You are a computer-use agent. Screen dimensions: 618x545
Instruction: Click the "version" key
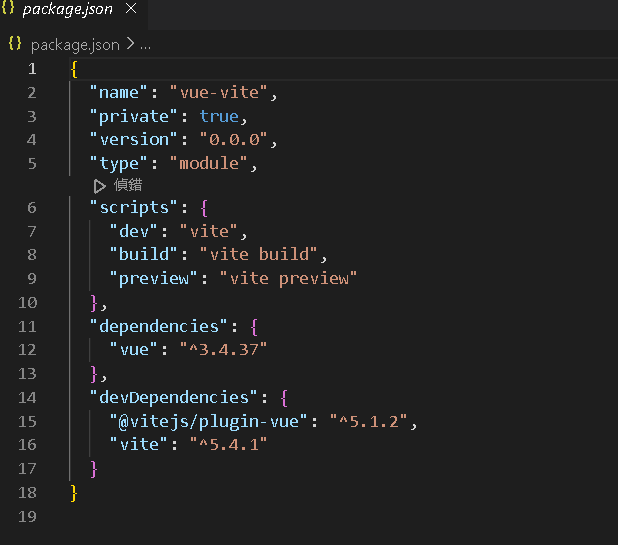(x=134, y=140)
